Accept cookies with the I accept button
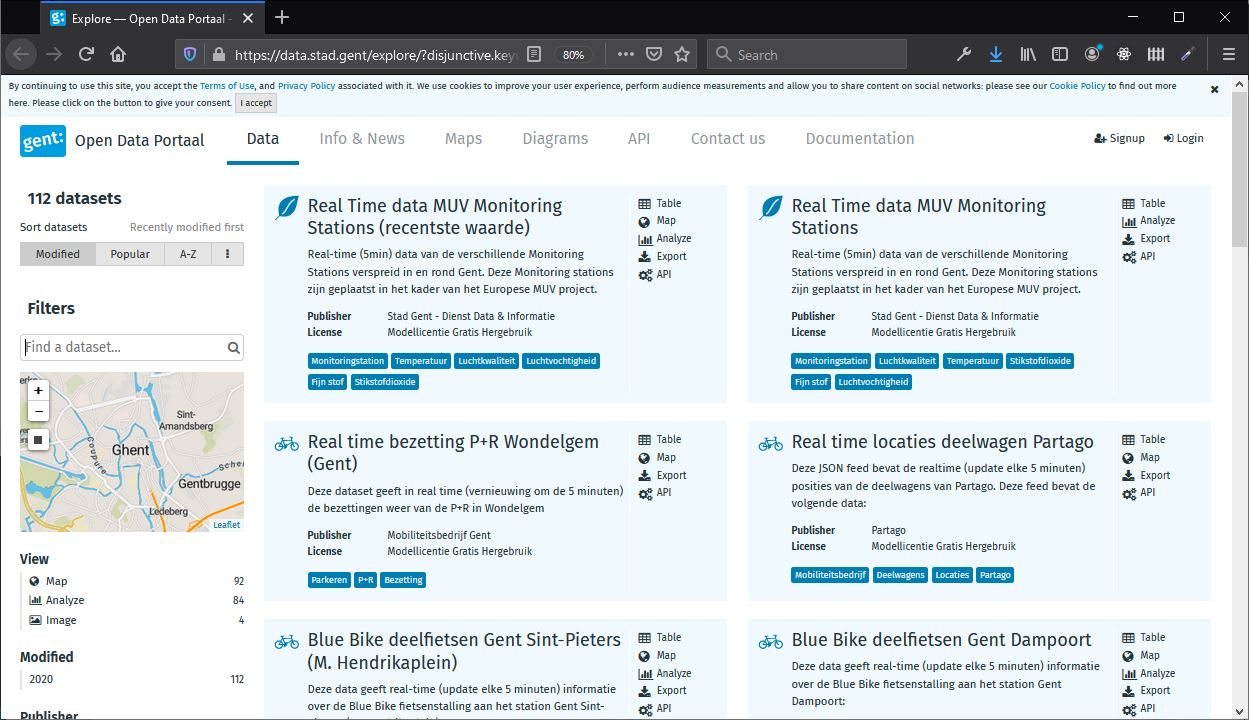 [x=255, y=102]
